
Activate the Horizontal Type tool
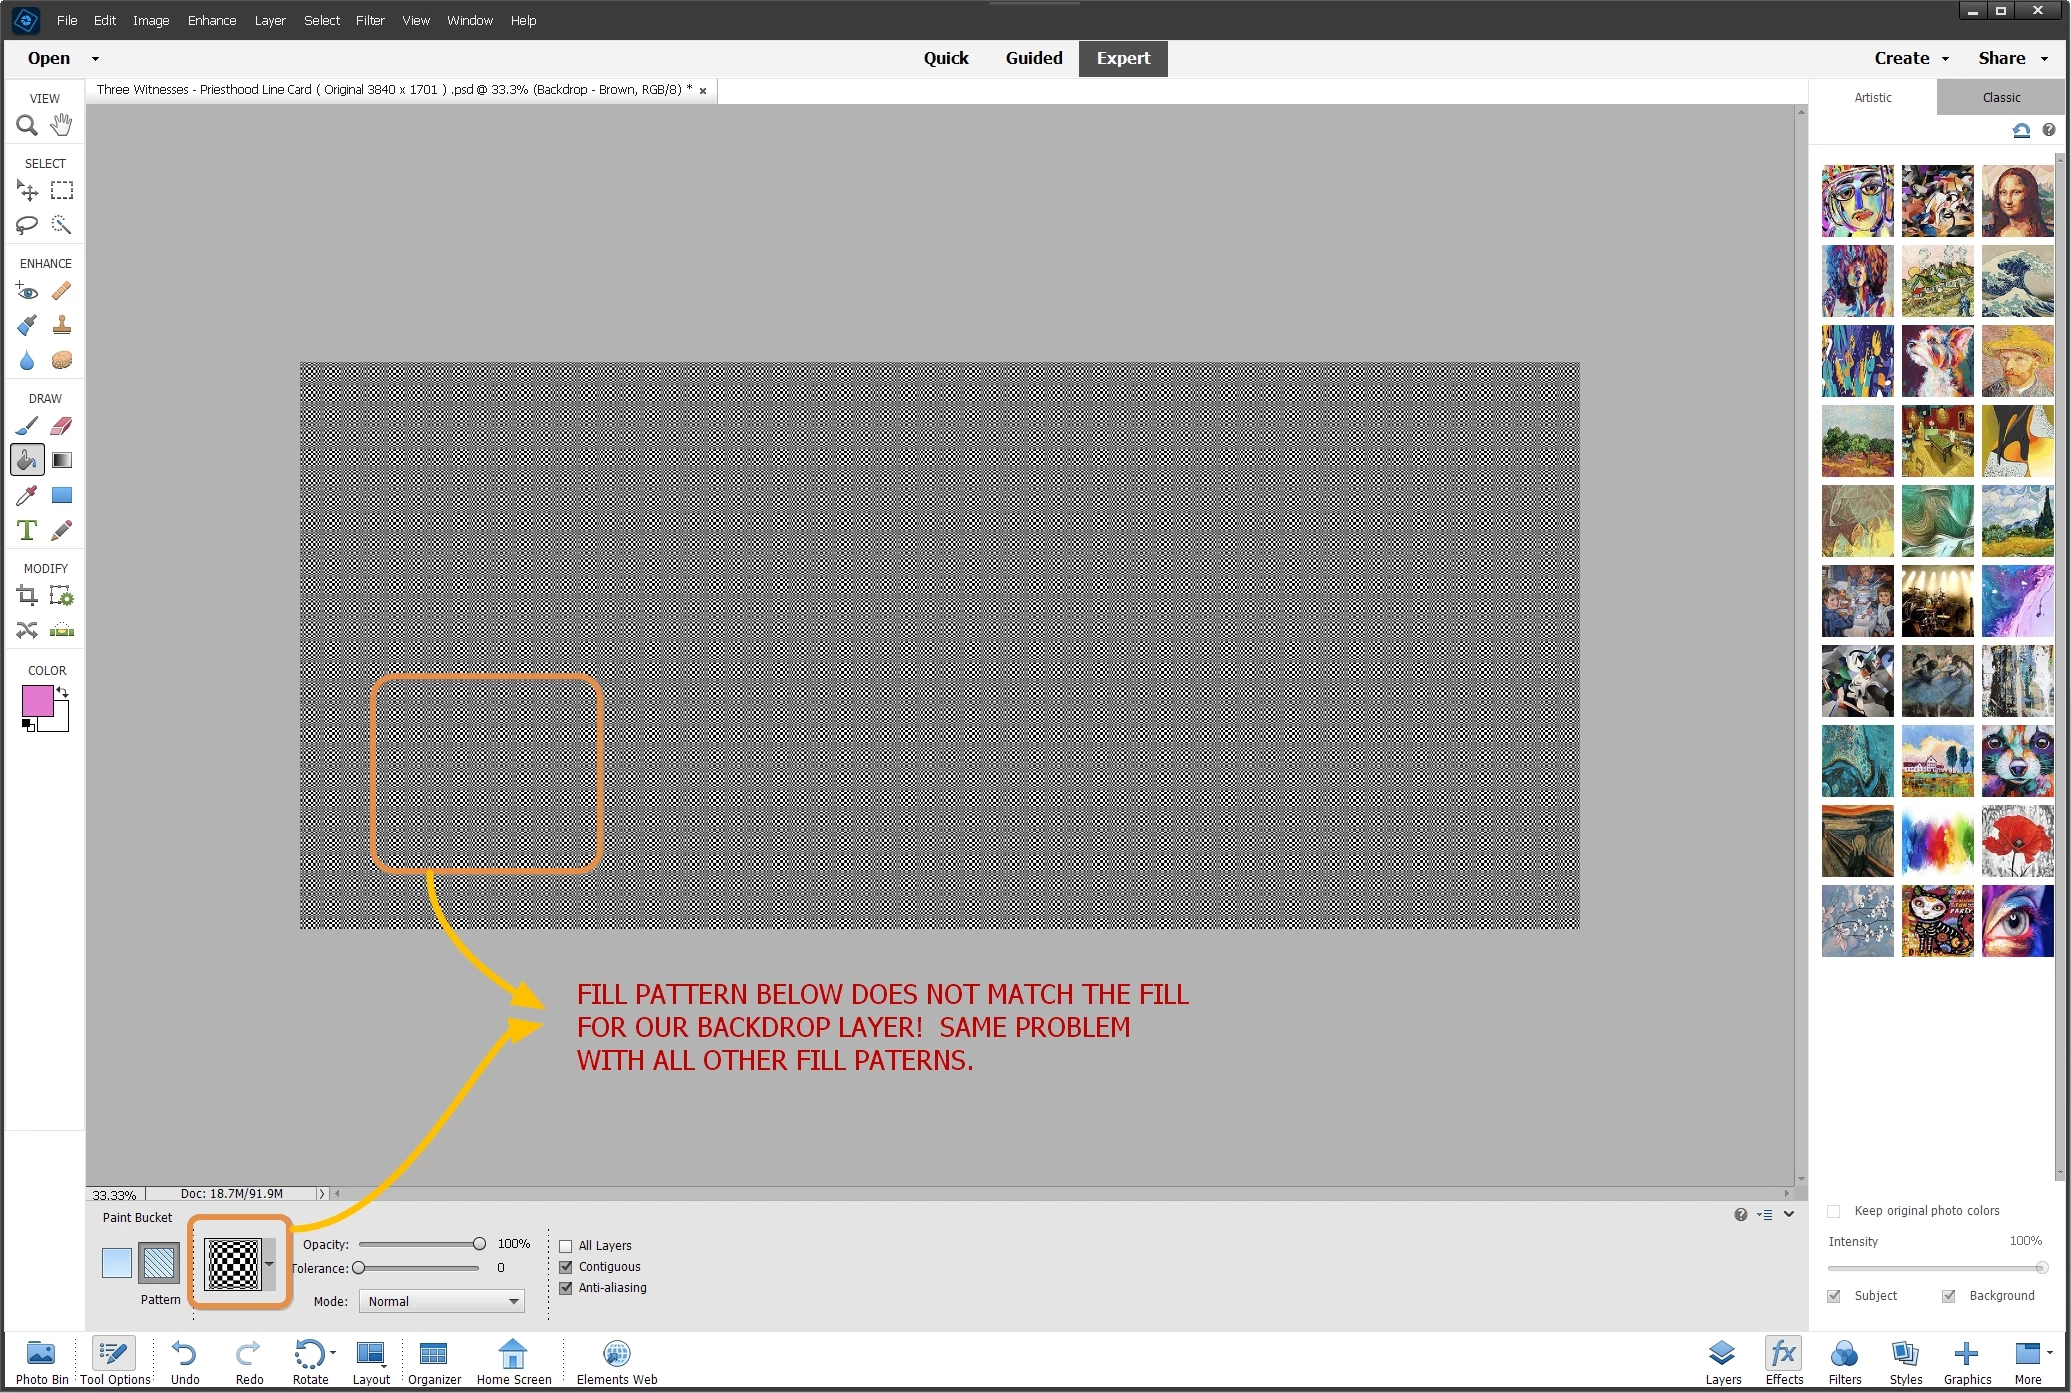point(27,530)
